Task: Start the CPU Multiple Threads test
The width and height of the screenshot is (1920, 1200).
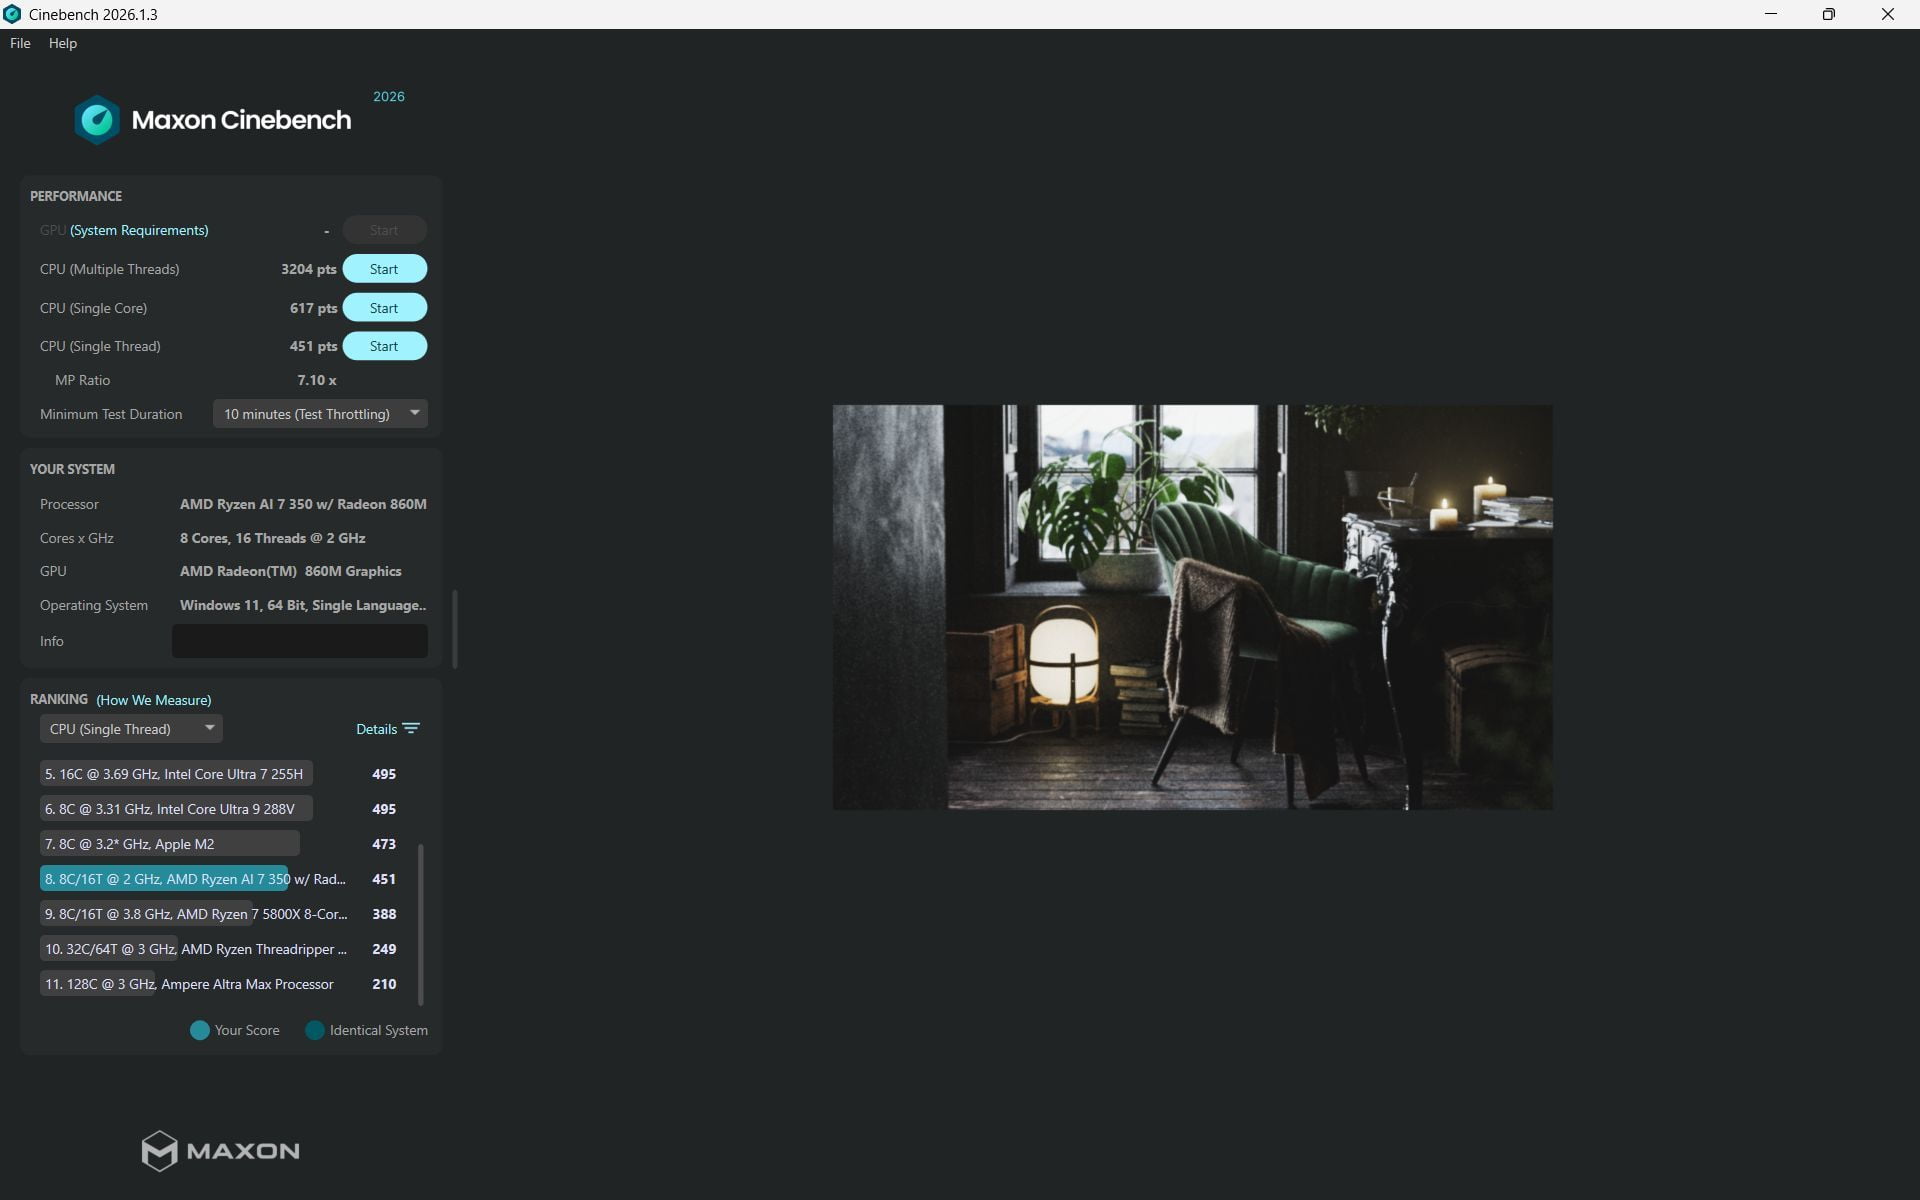Action: point(384,269)
